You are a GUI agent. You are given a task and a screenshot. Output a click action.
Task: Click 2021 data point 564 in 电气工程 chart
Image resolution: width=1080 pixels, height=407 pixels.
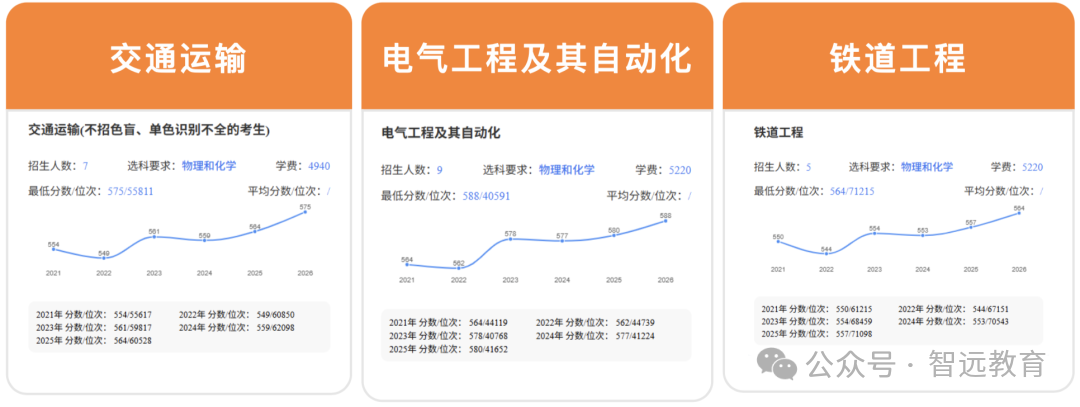pos(406,264)
